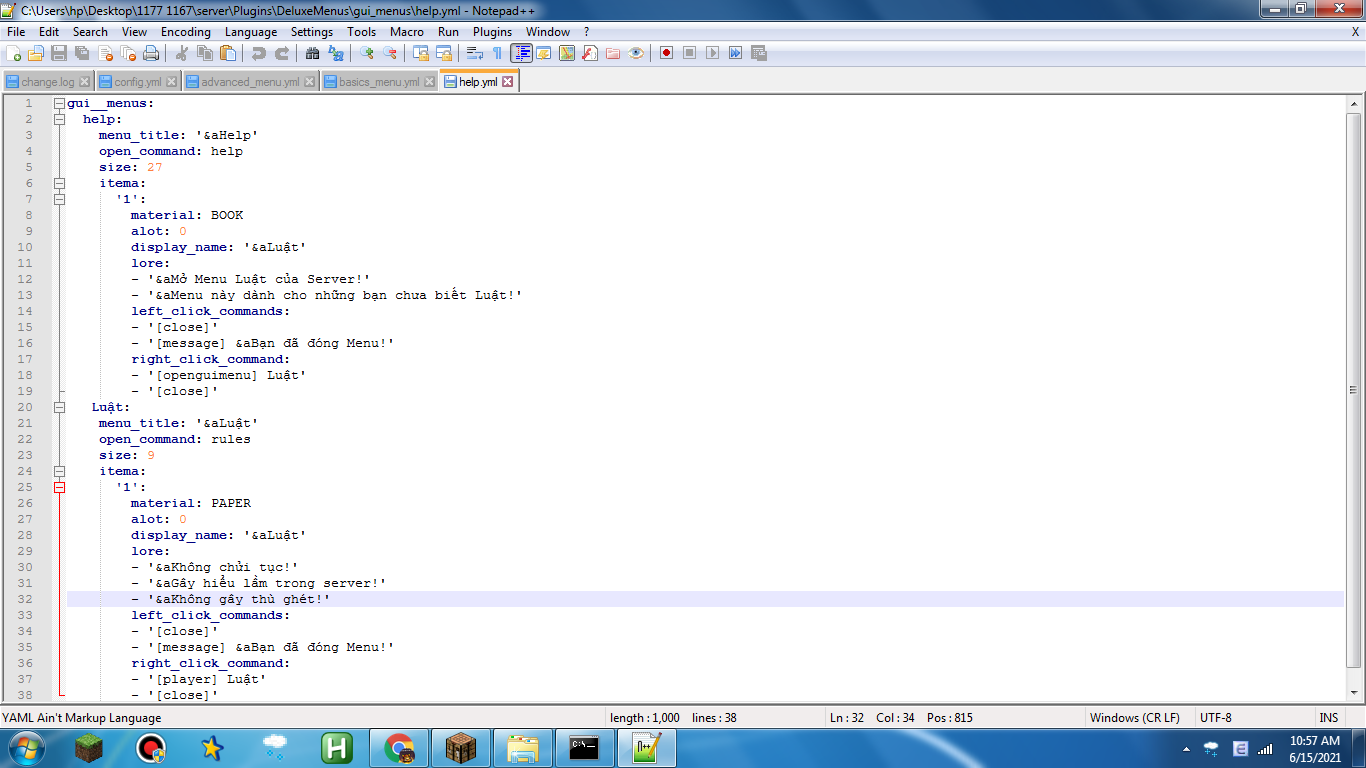
Task: Close the basics_menu.yml tab
Action: point(429,82)
